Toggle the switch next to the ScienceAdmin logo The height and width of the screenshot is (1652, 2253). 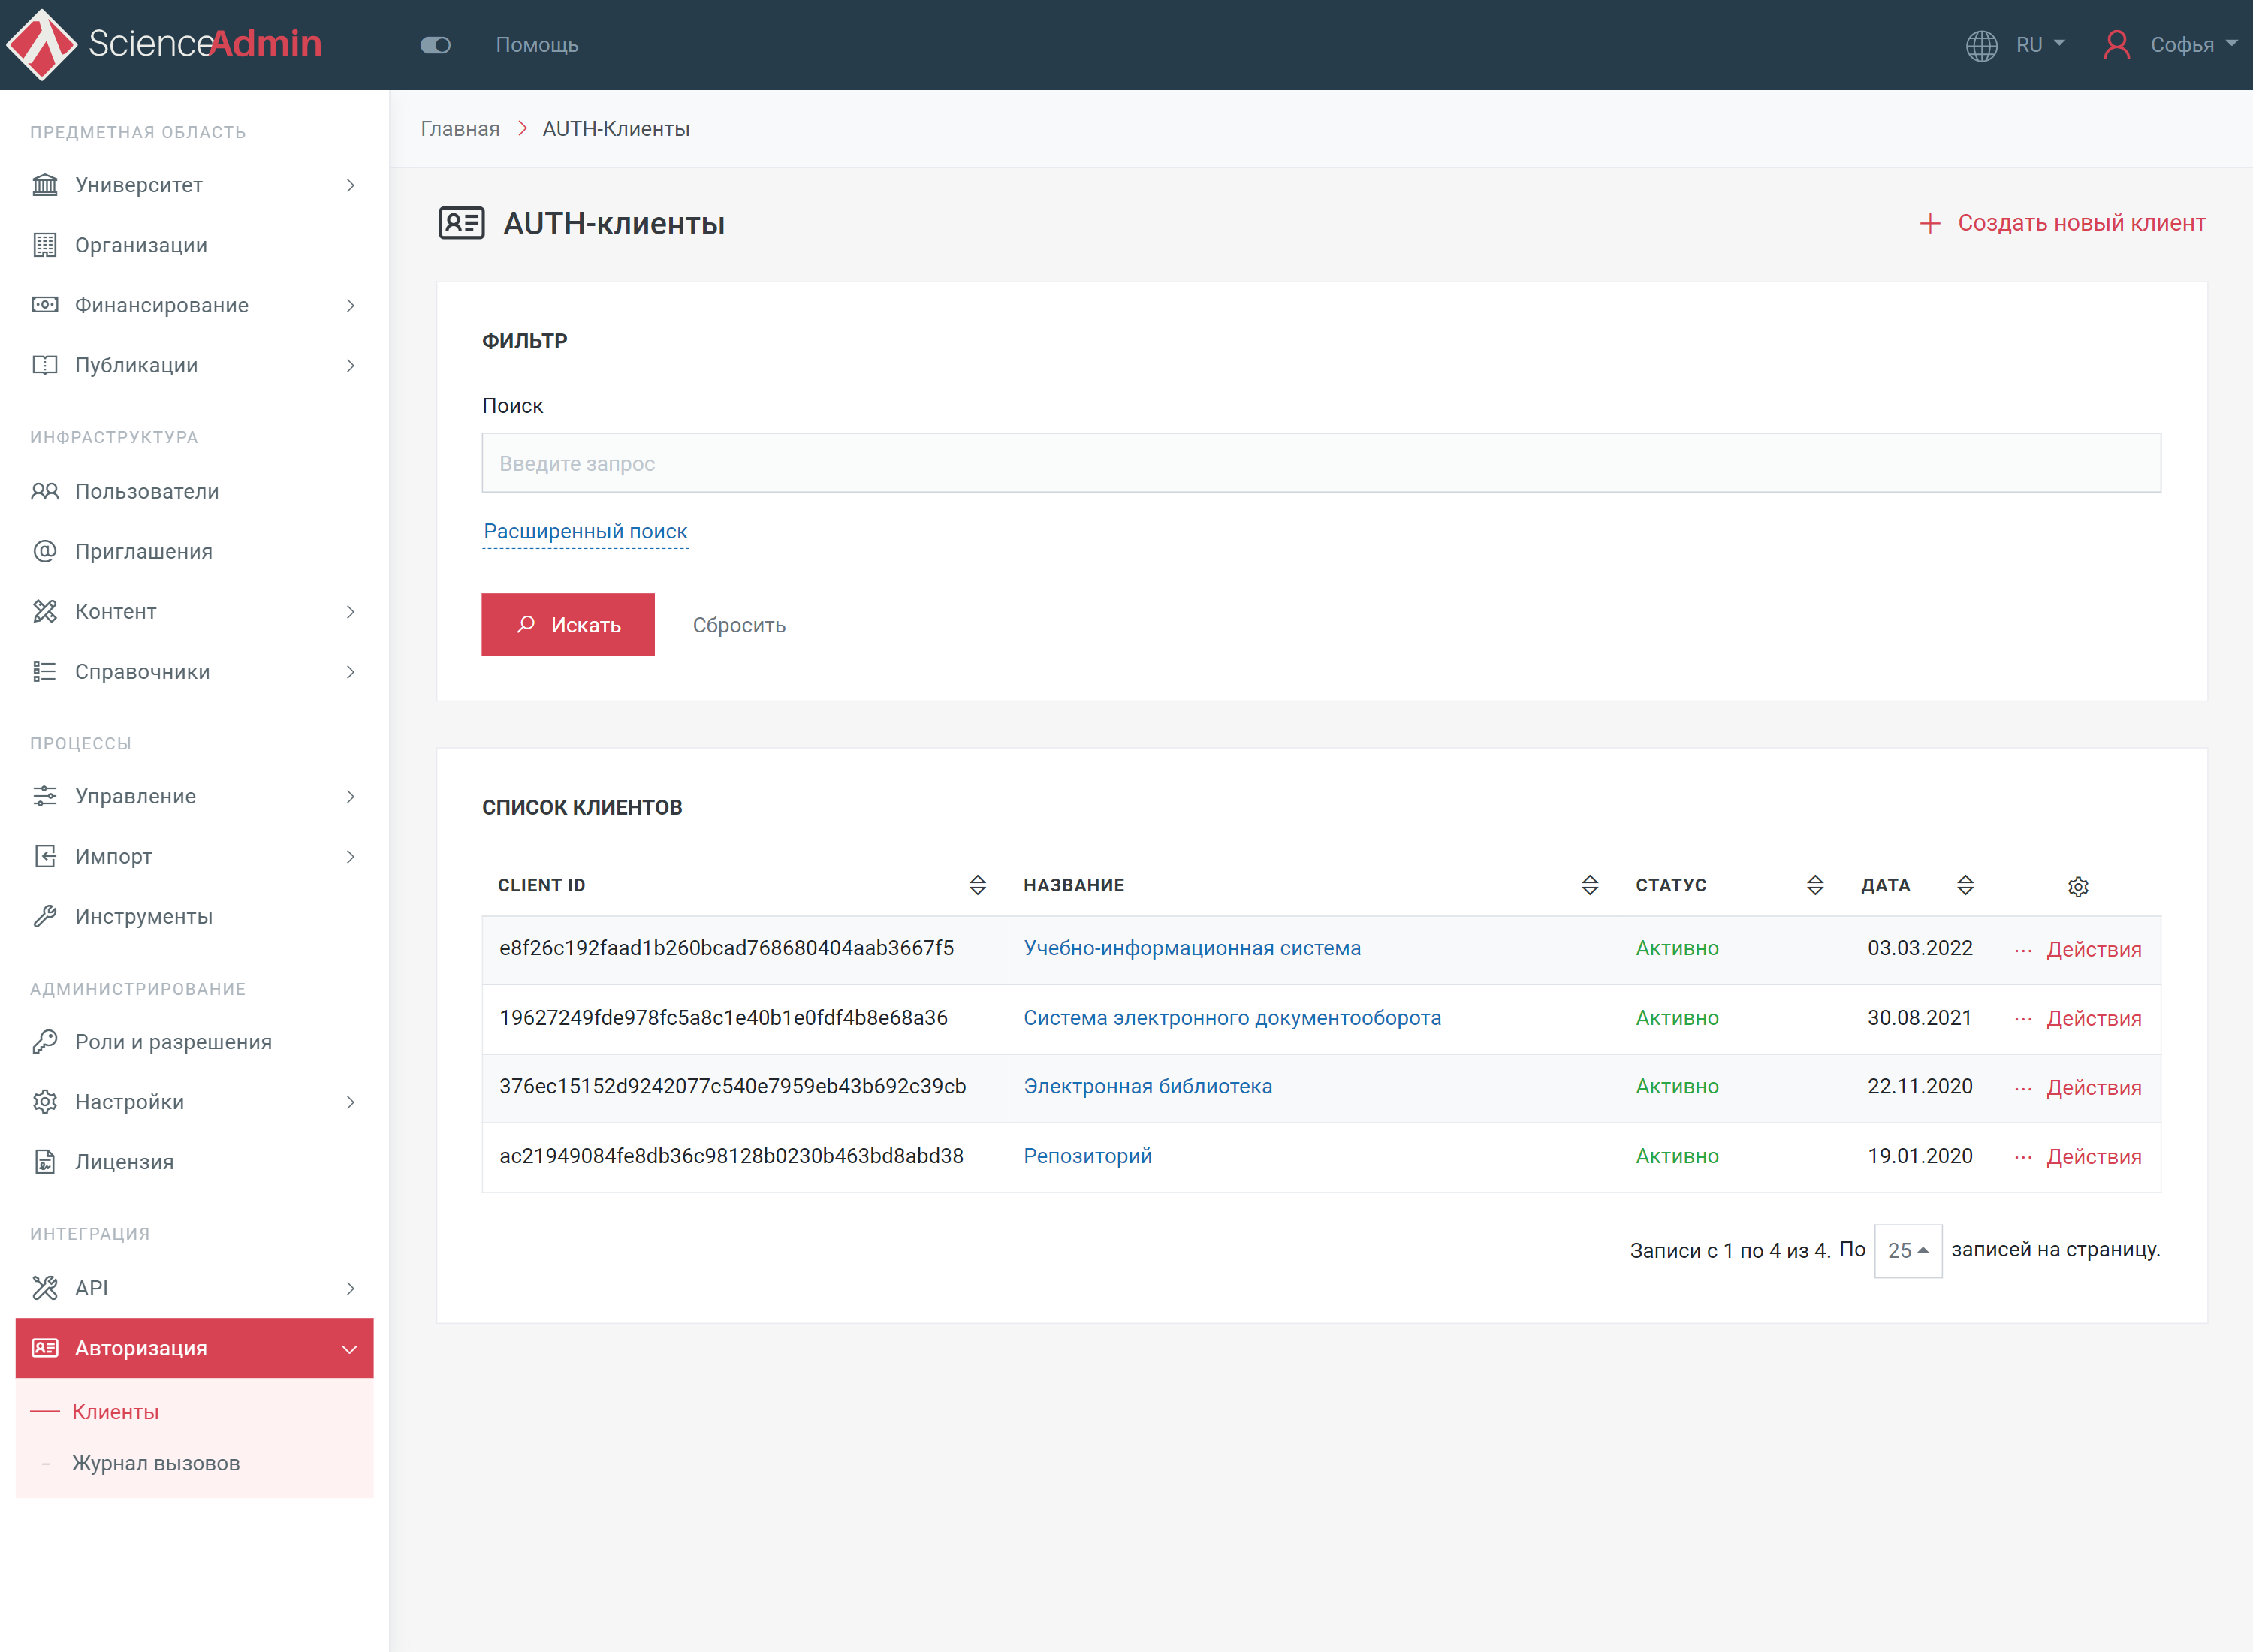click(x=435, y=45)
